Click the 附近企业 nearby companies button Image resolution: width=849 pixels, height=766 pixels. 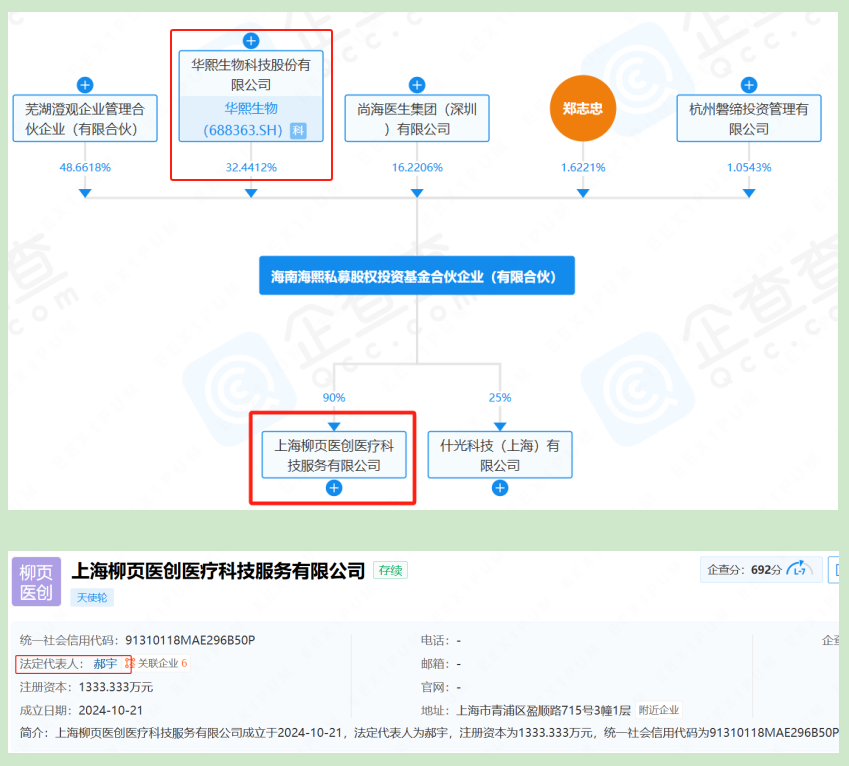[659, 710]
